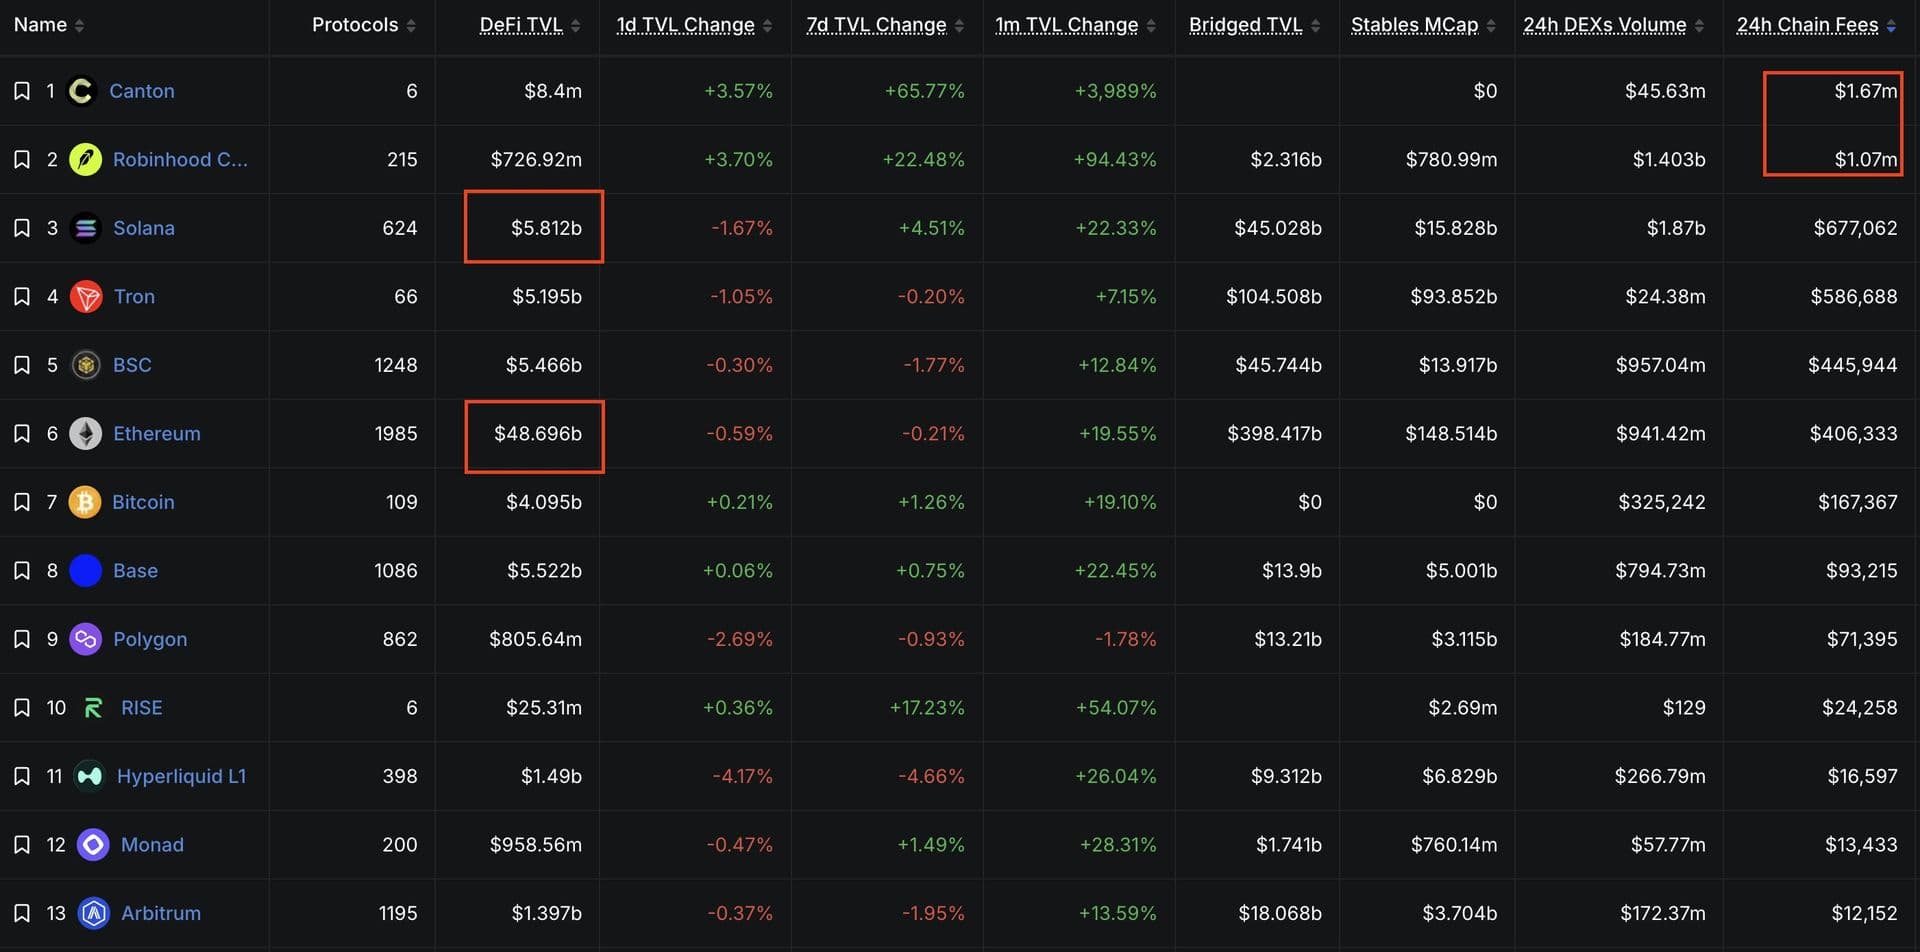Toggle bookmark for Bitcoin

[21, 502]
